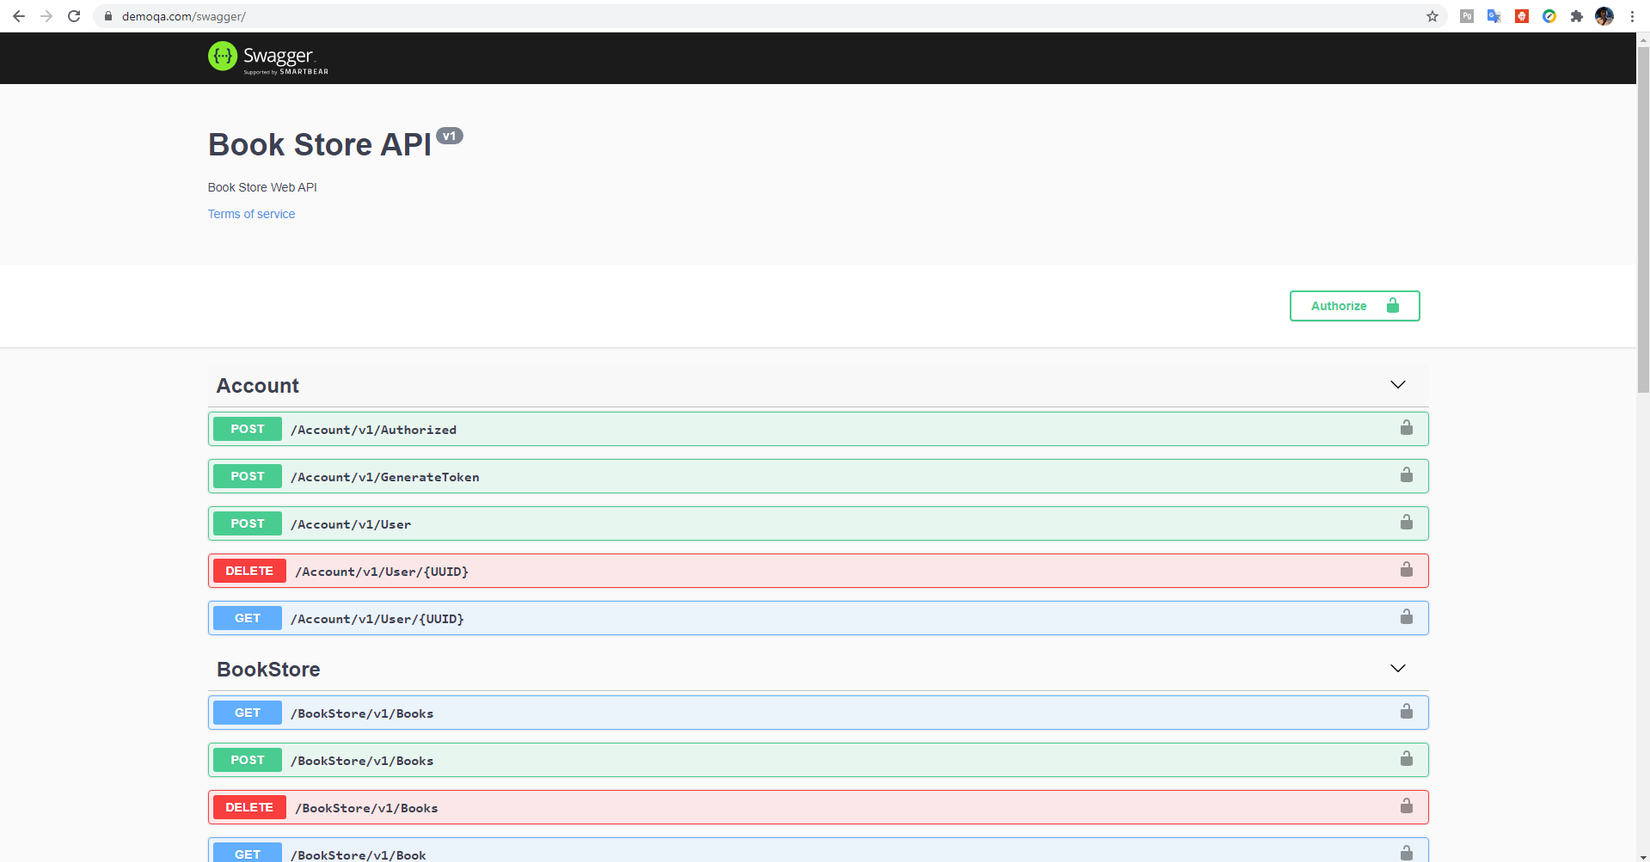
Task: Click the scrollbar up arrow
Action: 1643,40
